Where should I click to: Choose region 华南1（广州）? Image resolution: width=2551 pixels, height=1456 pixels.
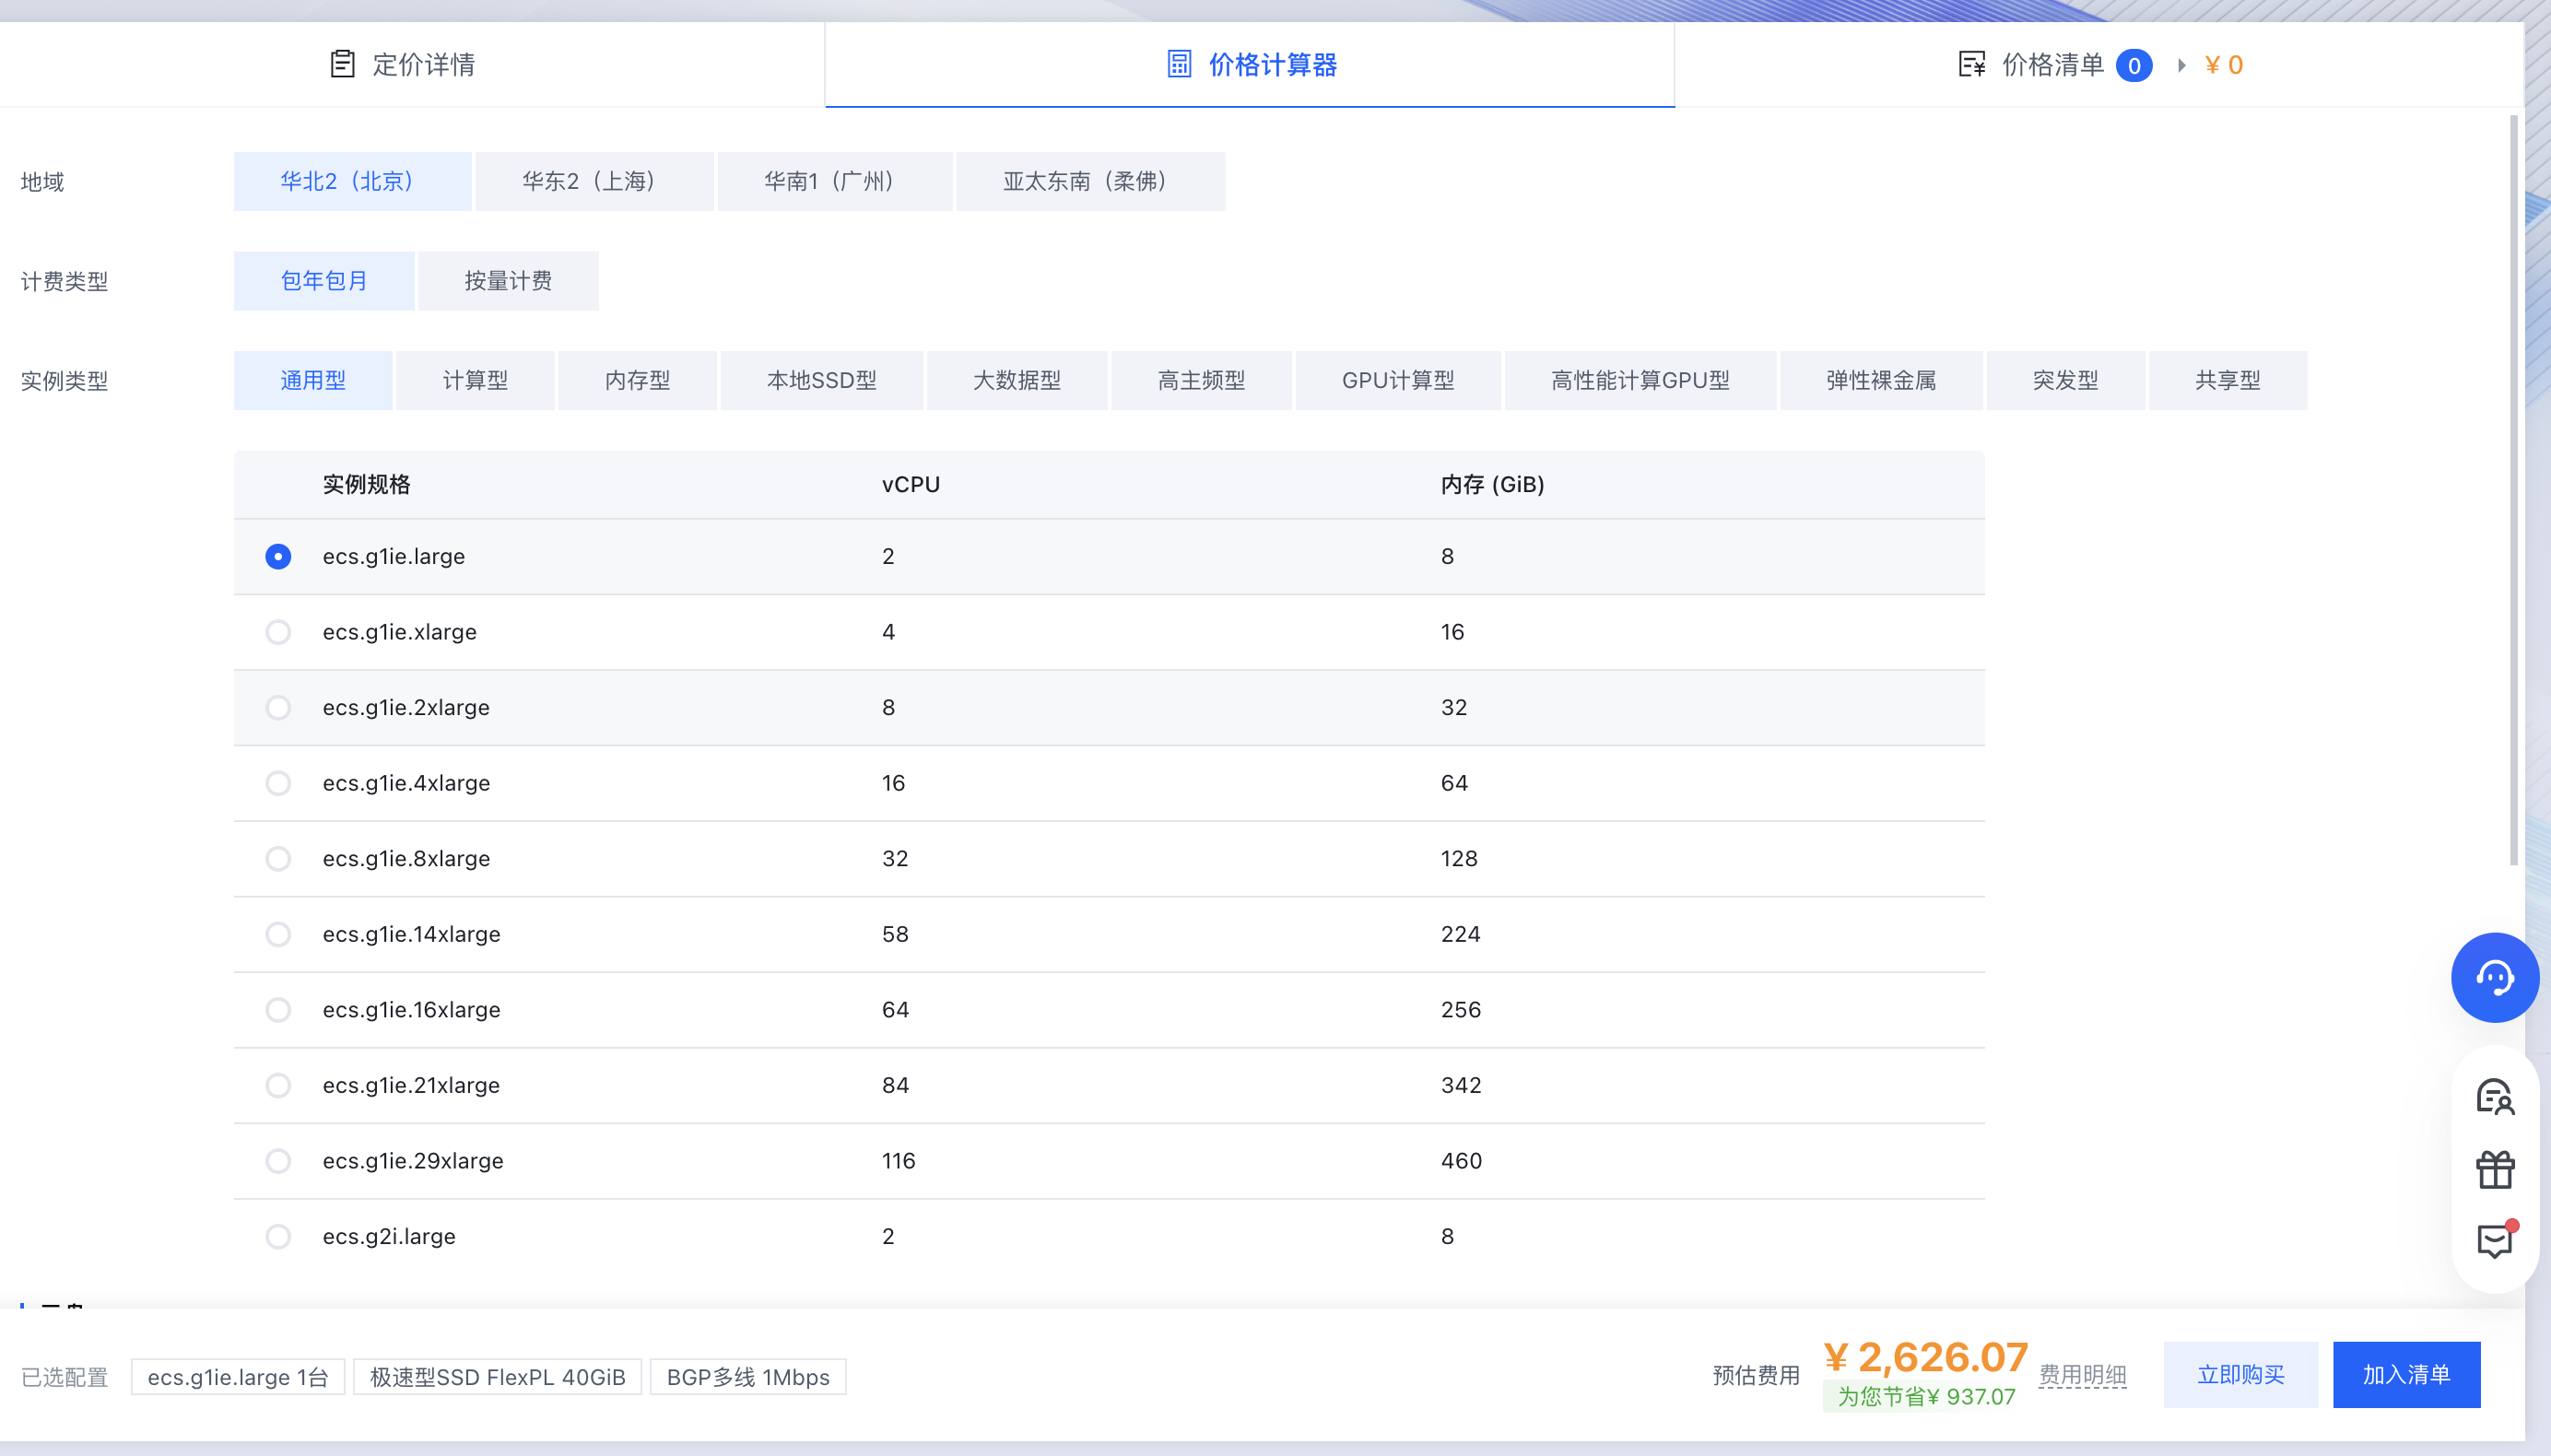[x=835, y=181]
